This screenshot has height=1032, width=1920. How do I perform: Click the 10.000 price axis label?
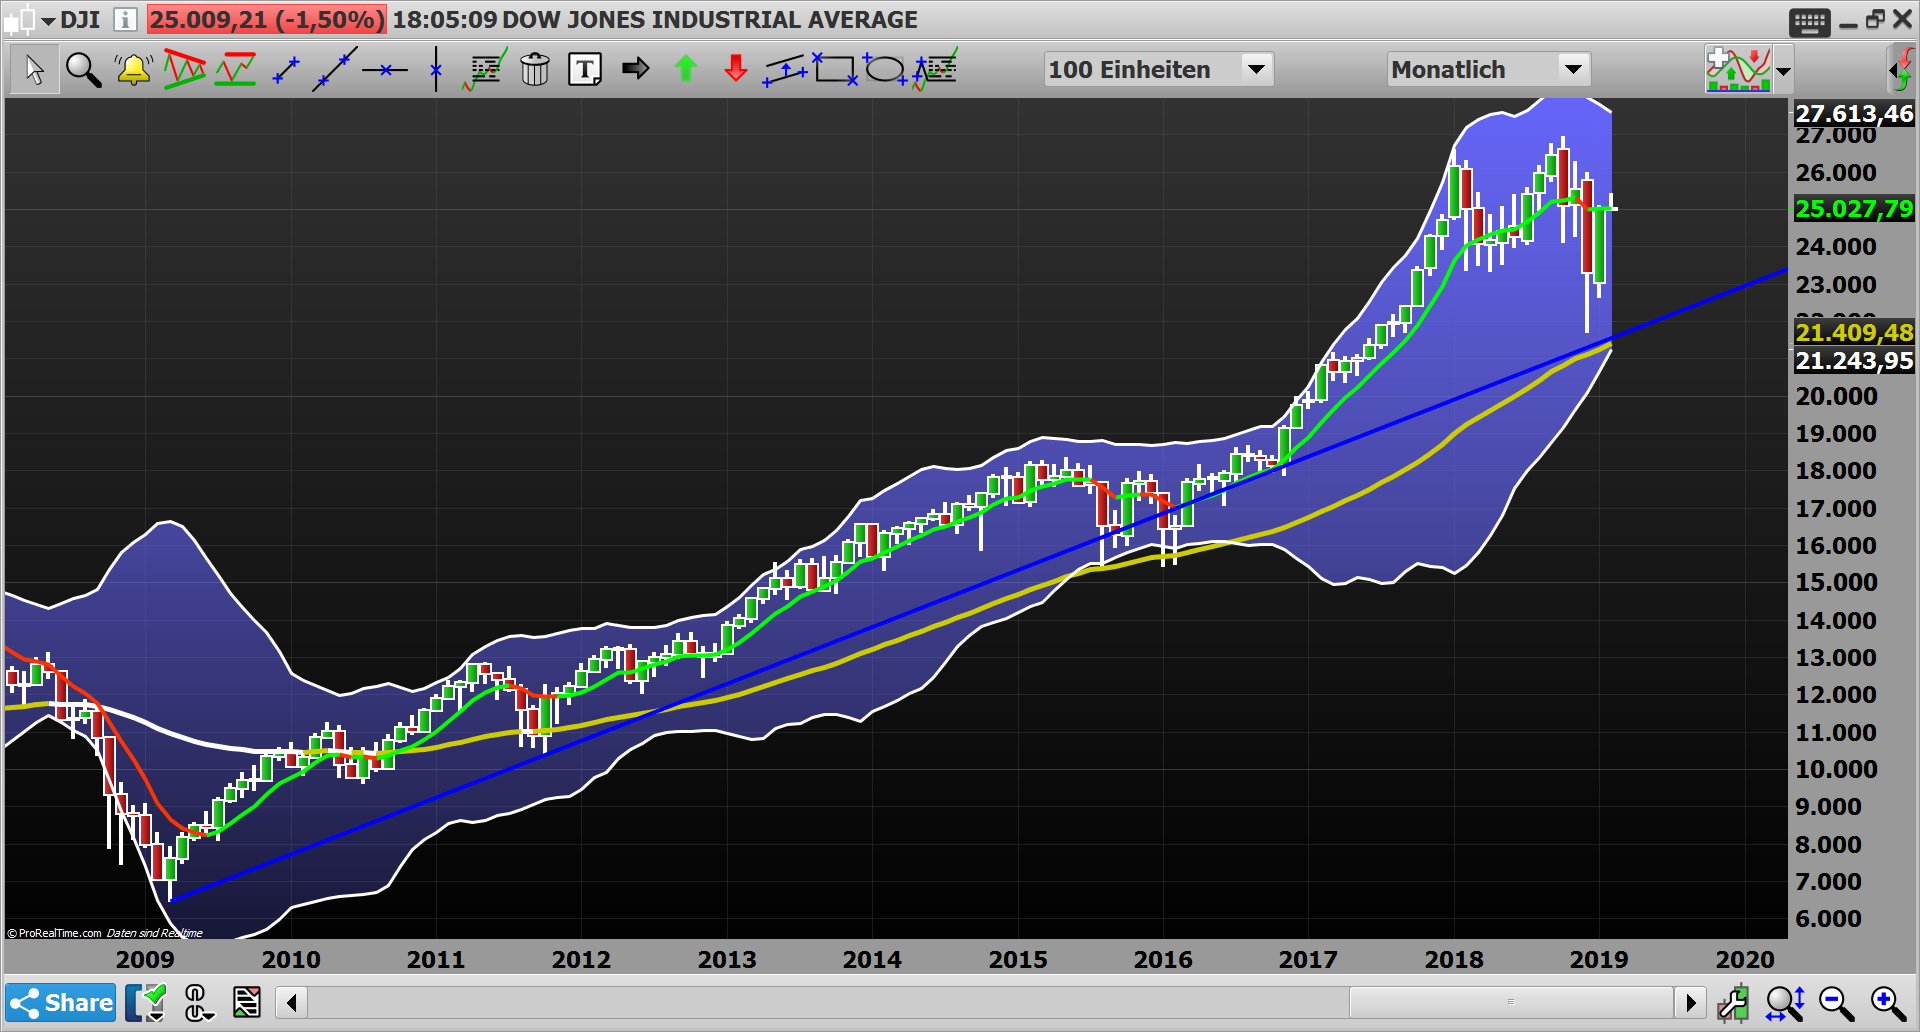[x=1836, y=770]
